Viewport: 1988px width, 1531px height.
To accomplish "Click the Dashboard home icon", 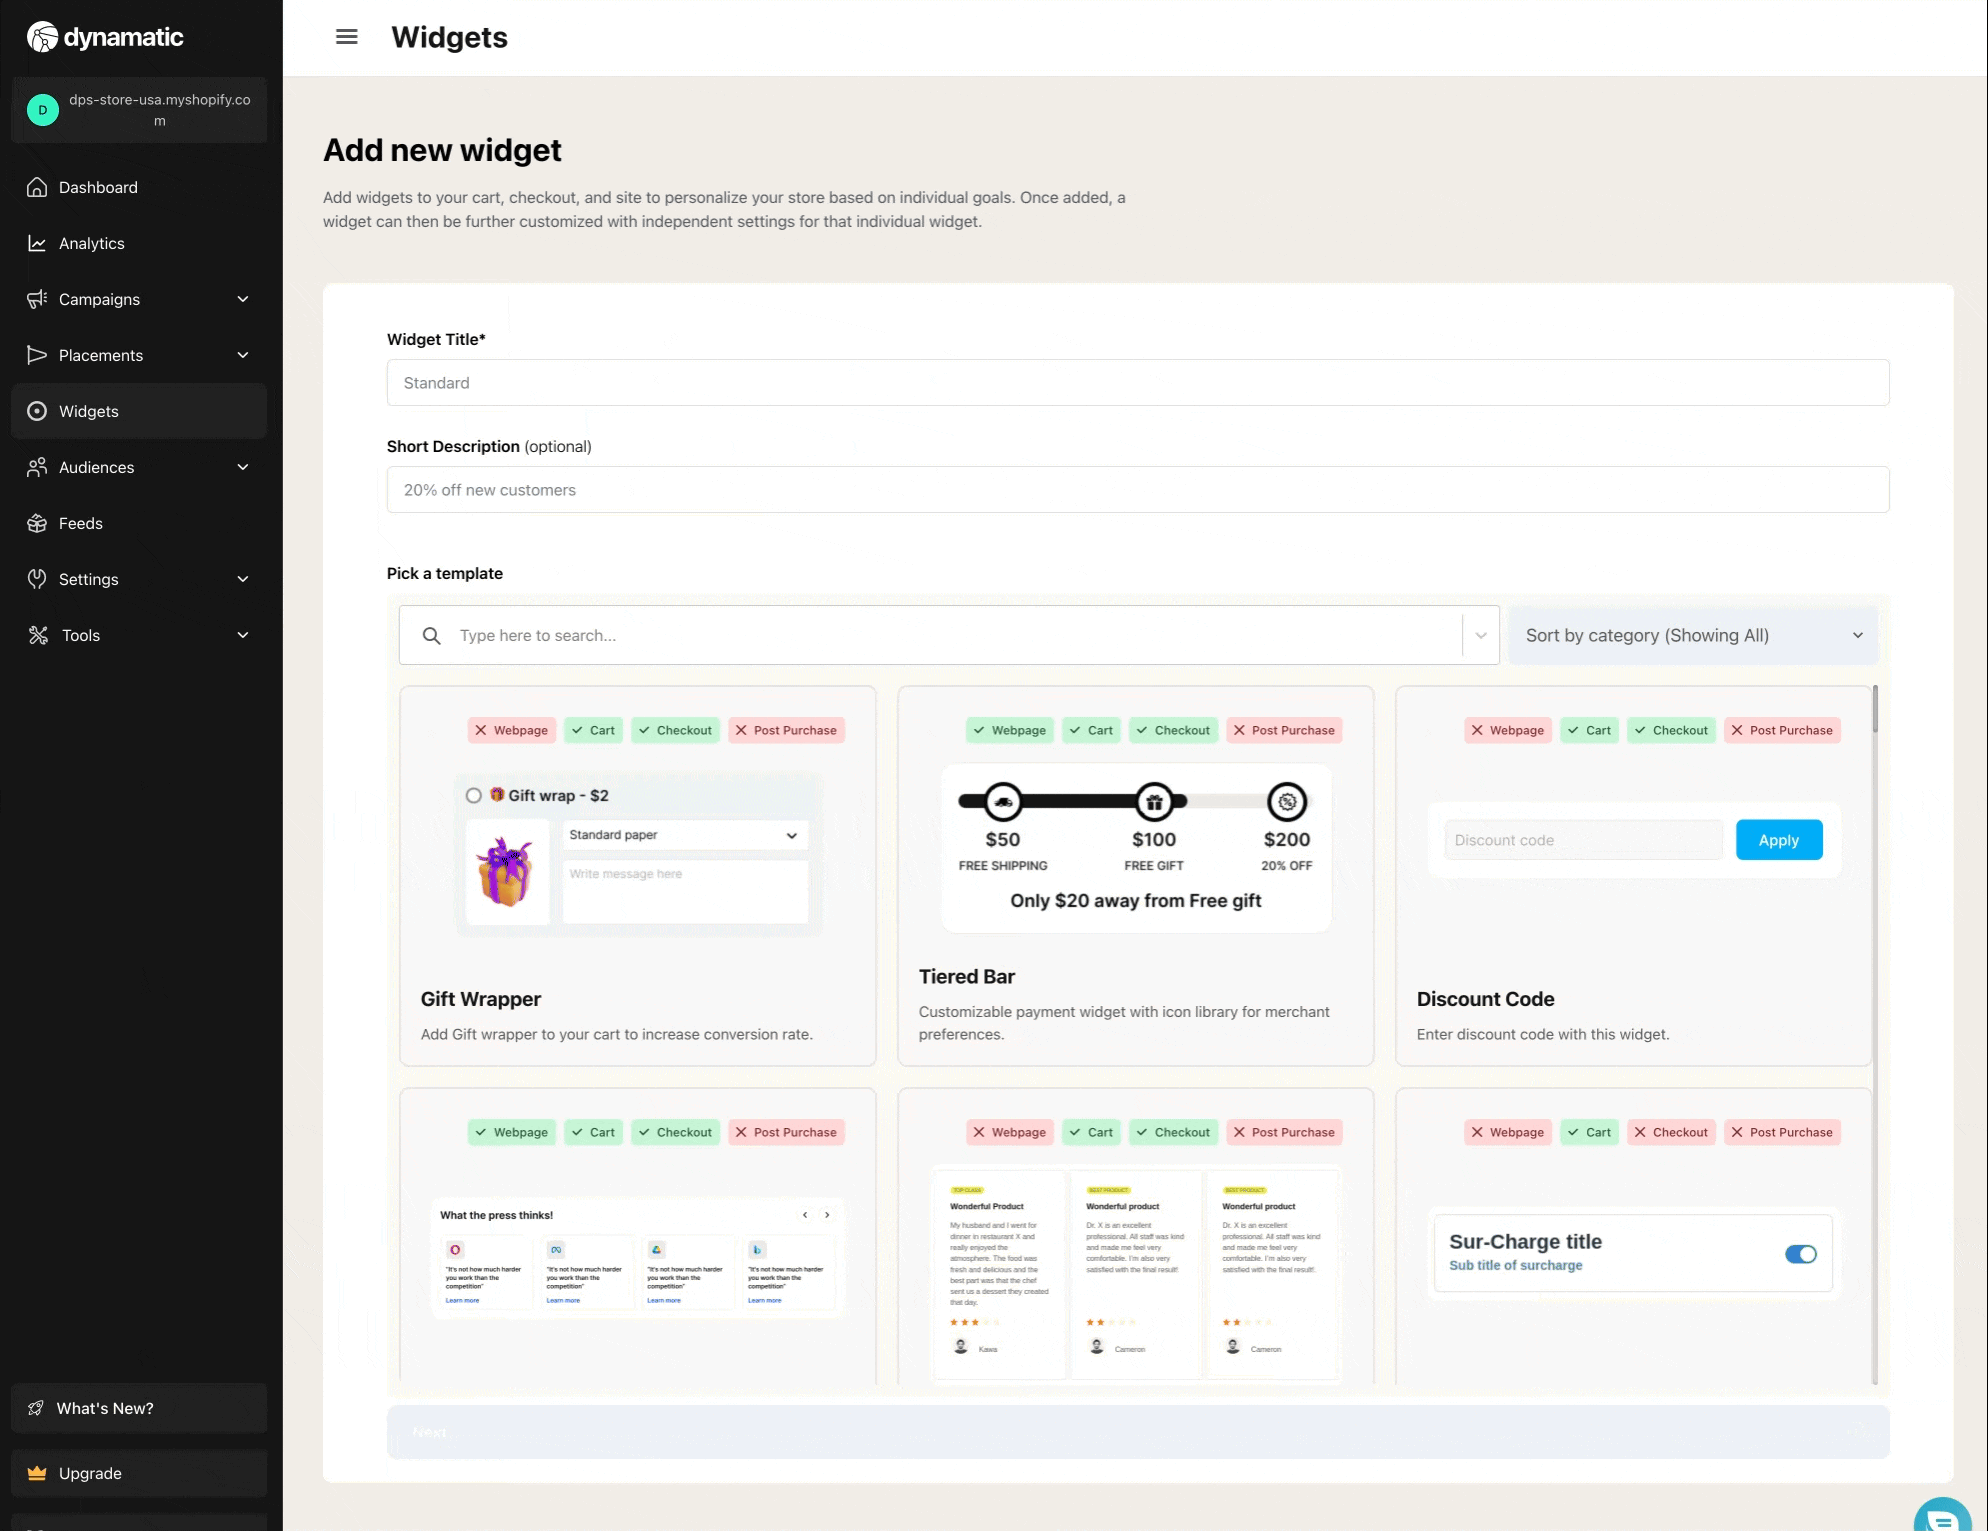I will [x=37, y=187].
